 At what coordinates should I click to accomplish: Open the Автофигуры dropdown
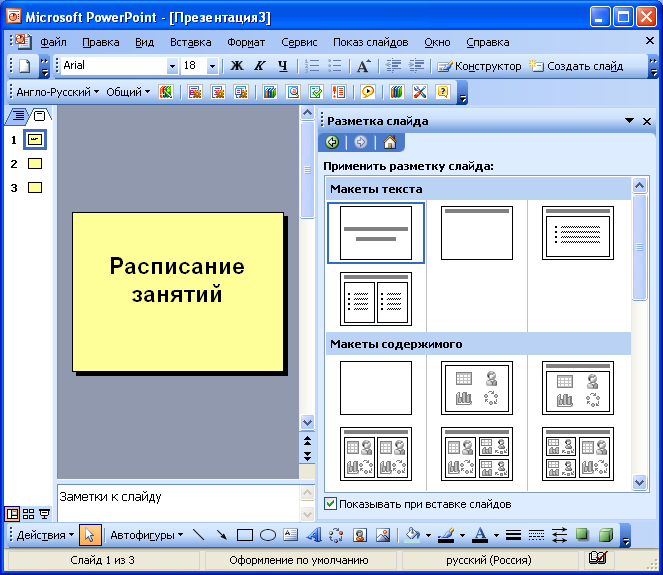tap(146, 535)
